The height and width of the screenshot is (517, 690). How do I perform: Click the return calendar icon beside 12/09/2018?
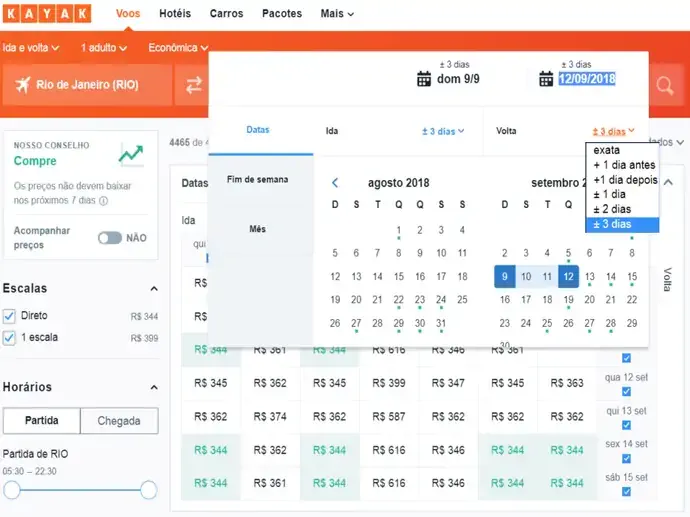point(546,79)
